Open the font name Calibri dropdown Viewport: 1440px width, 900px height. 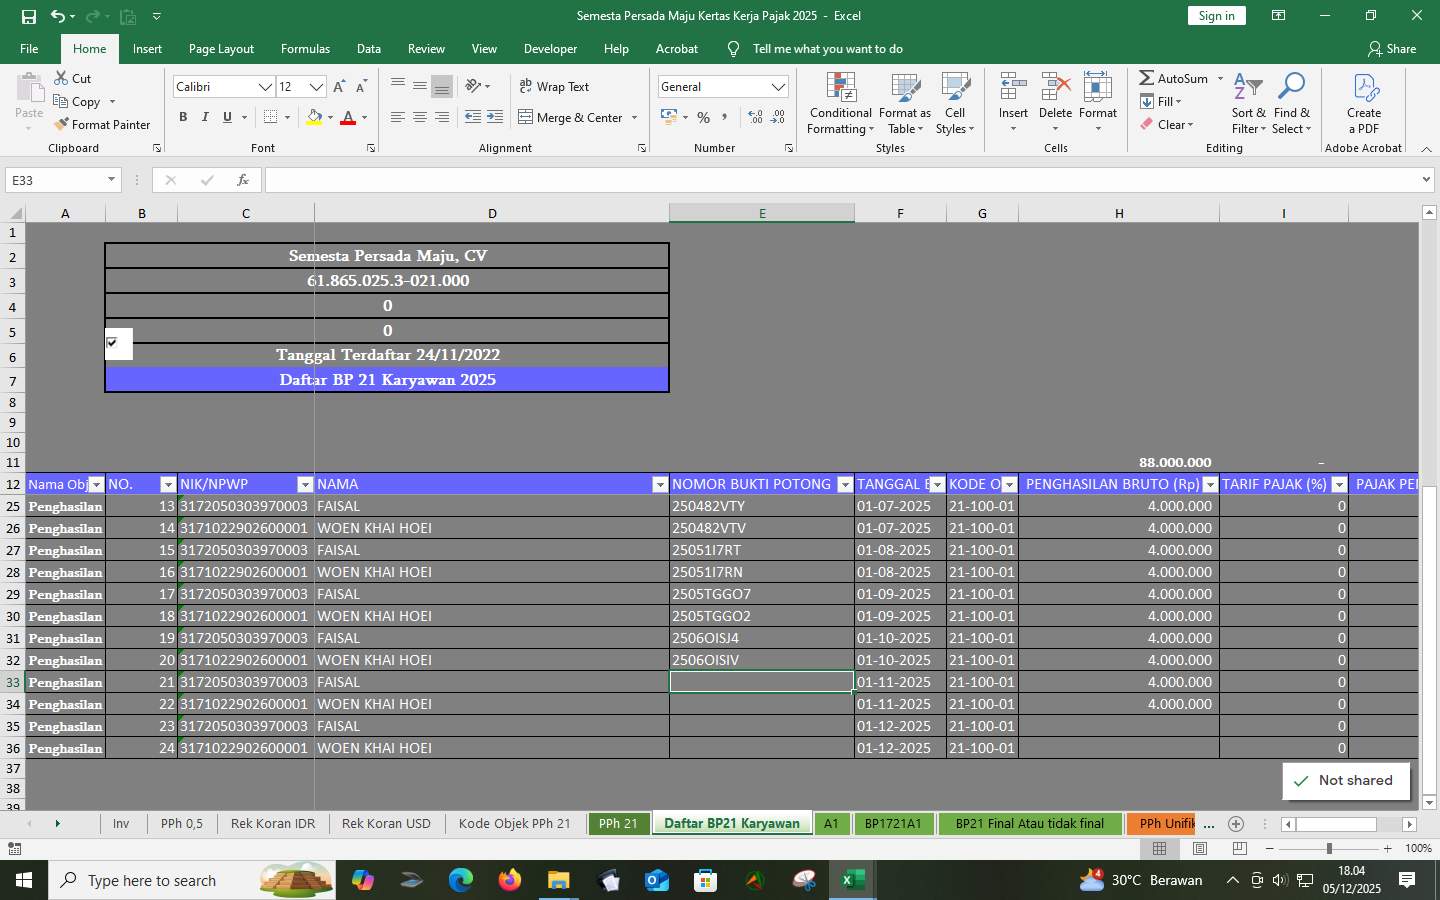click(x=264, y=86)
